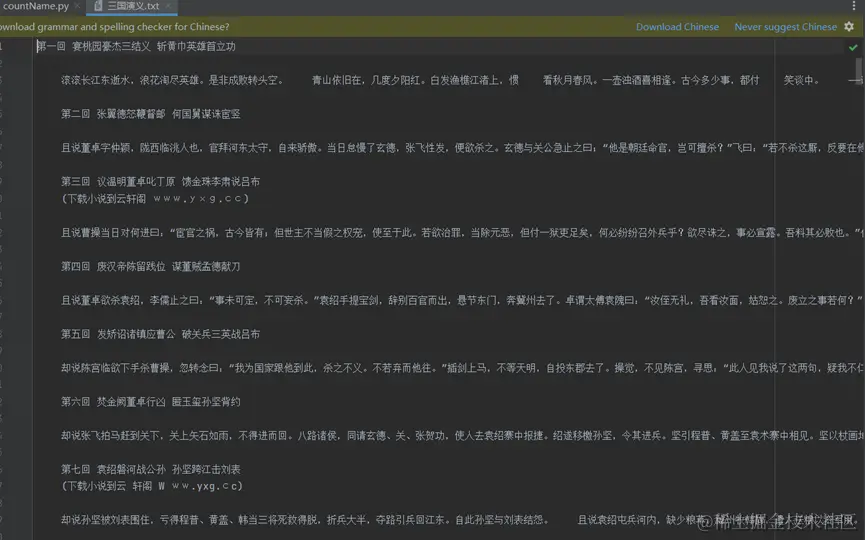The image size is (865, 540).
Task: Click the 第四回 废汉帝陈留践位 heading
Action: [151, 266]
